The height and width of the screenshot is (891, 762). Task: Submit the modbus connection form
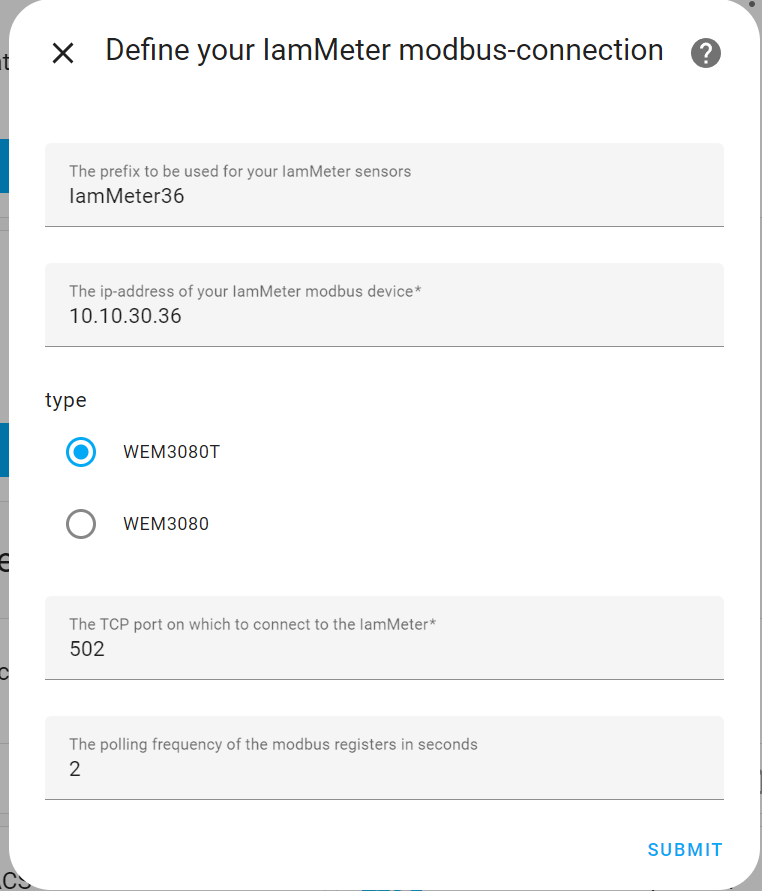point(685,850)
